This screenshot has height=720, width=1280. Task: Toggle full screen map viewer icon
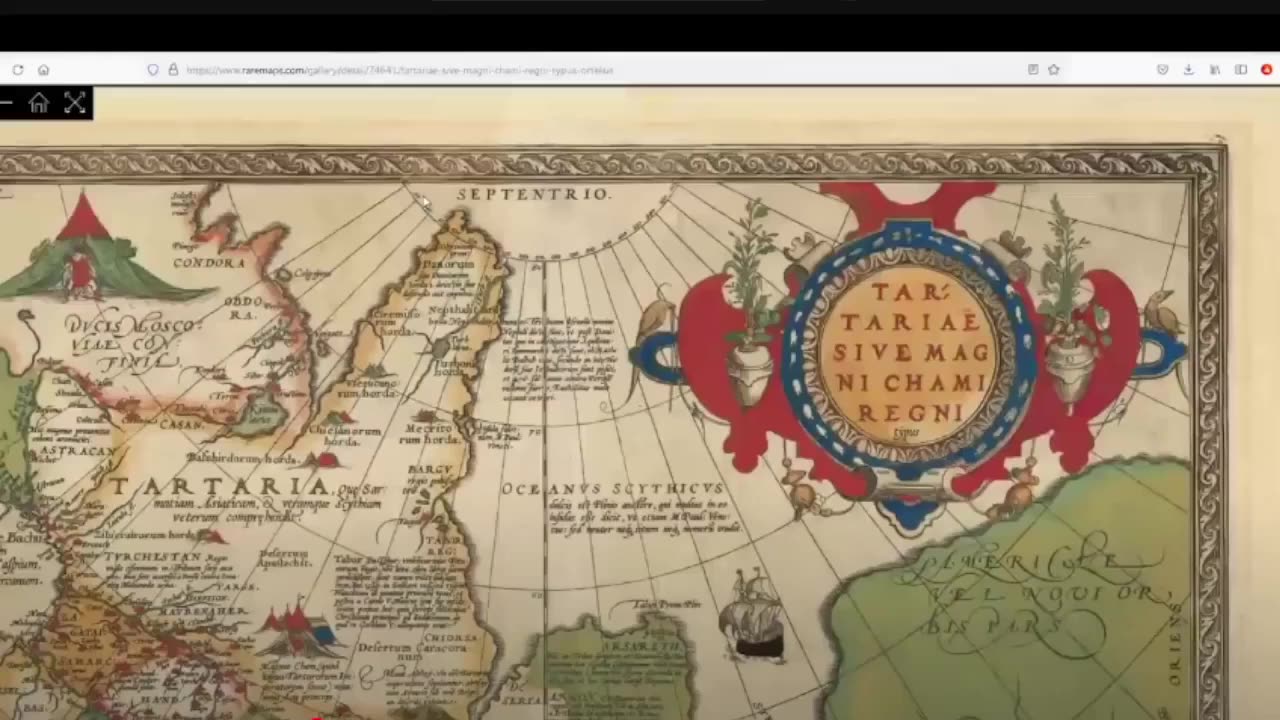(x=75, y=102)
